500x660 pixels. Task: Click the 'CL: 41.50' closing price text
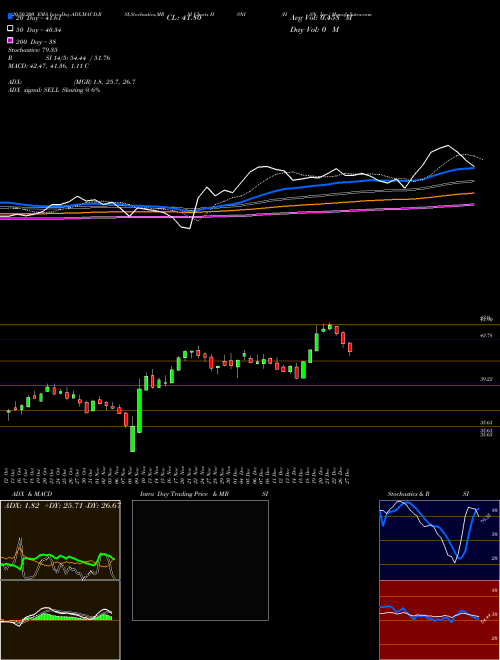coord(184,18)
